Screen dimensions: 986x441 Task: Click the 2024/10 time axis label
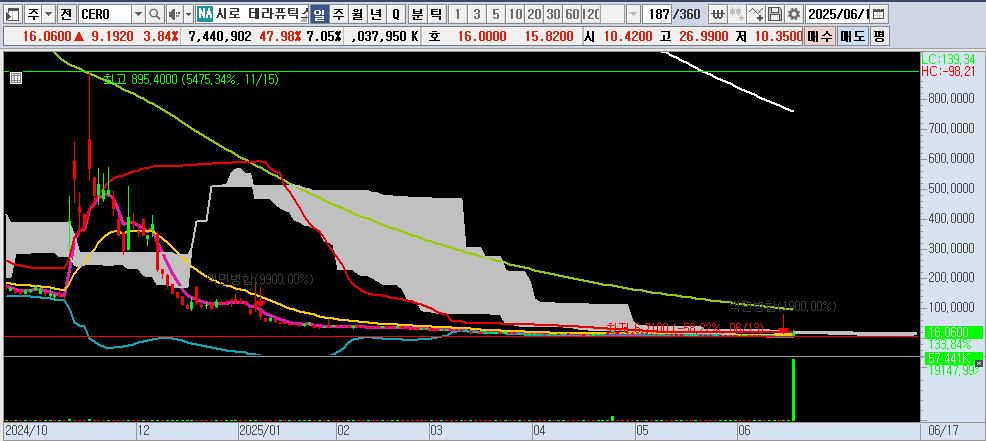[25, 432]
